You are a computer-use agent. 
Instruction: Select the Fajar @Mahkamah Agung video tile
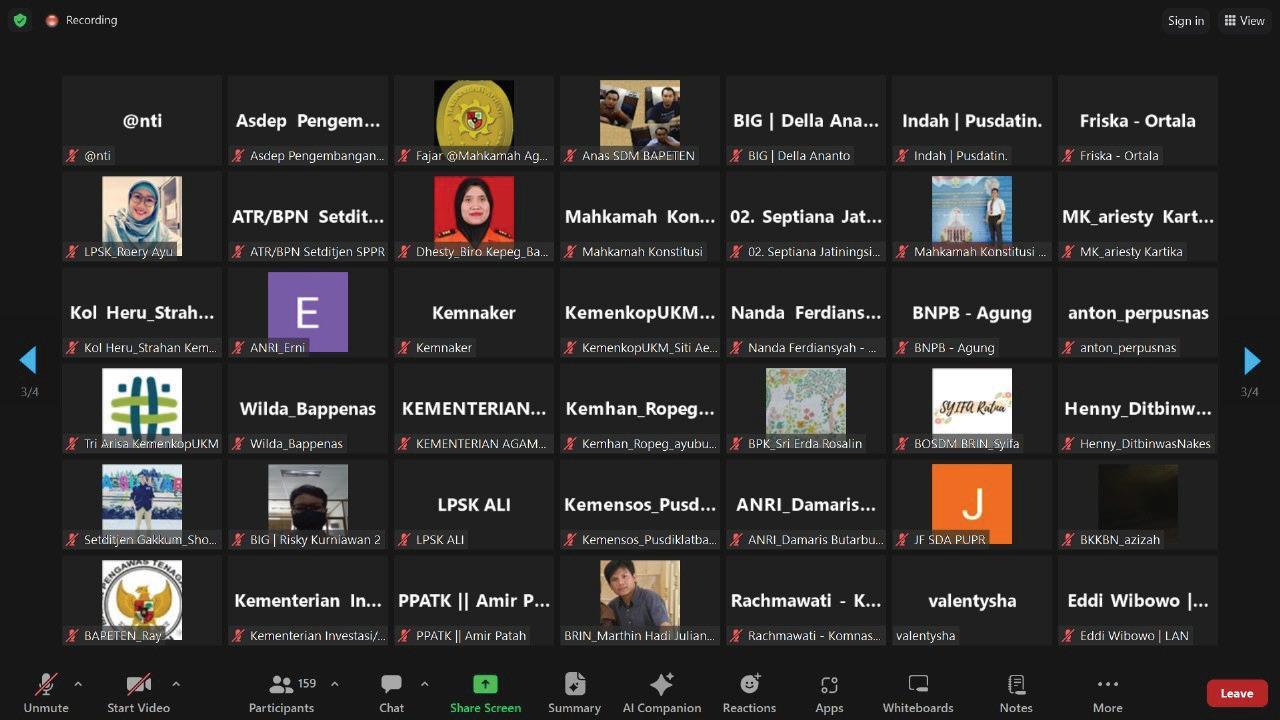(x=474, y=121)
